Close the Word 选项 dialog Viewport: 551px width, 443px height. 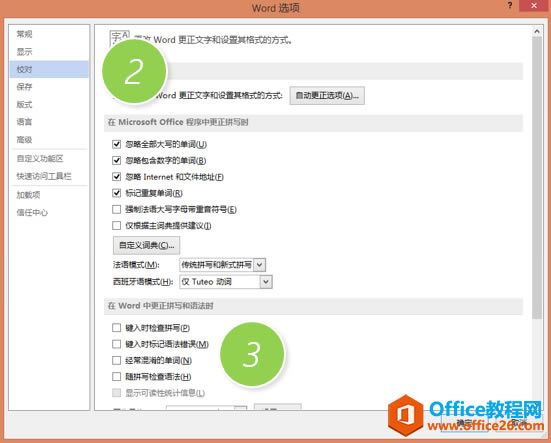[534, 6]
